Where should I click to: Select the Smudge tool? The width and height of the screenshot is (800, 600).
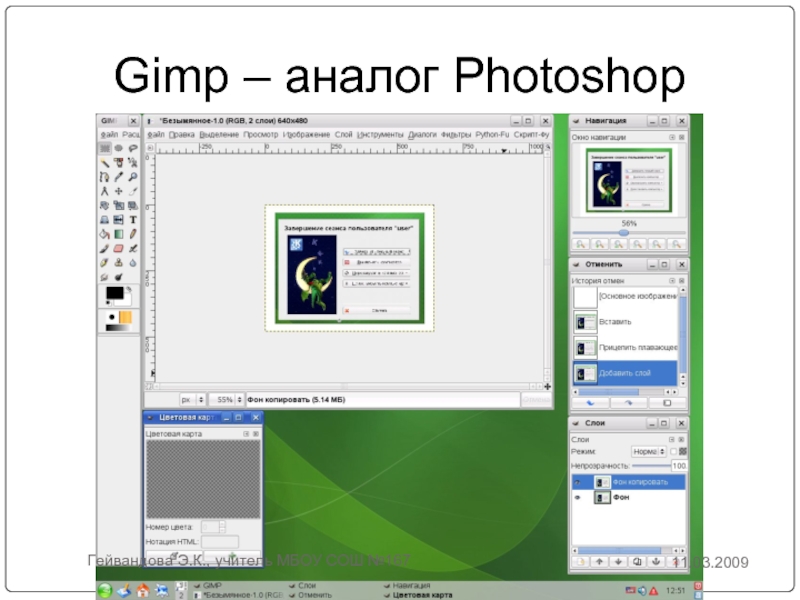(x=105, y=277)
